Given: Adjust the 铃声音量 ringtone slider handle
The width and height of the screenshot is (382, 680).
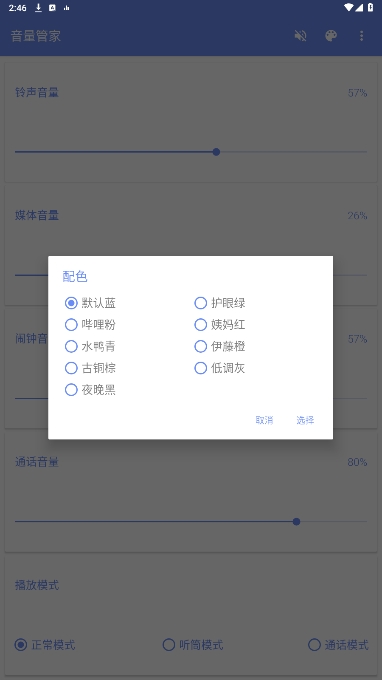Looking at the screenshot, I should [216, 152].
